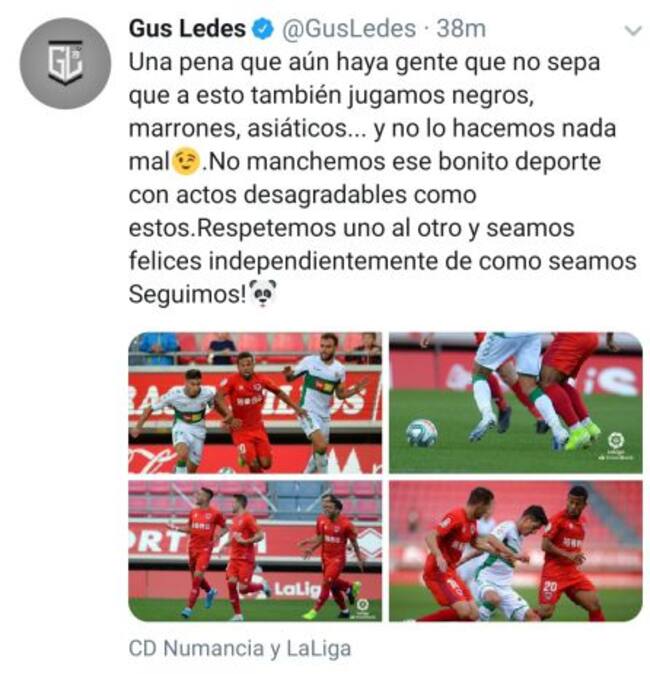Click the blue verified badge
650x674 pixels.
(x=263, y=29)
